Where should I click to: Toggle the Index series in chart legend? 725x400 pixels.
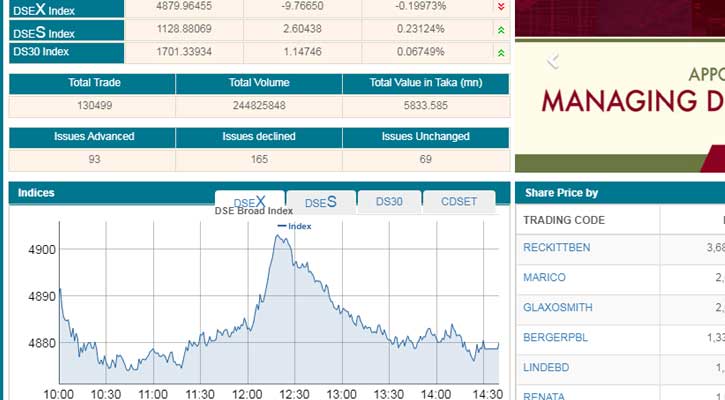[294, 226]
